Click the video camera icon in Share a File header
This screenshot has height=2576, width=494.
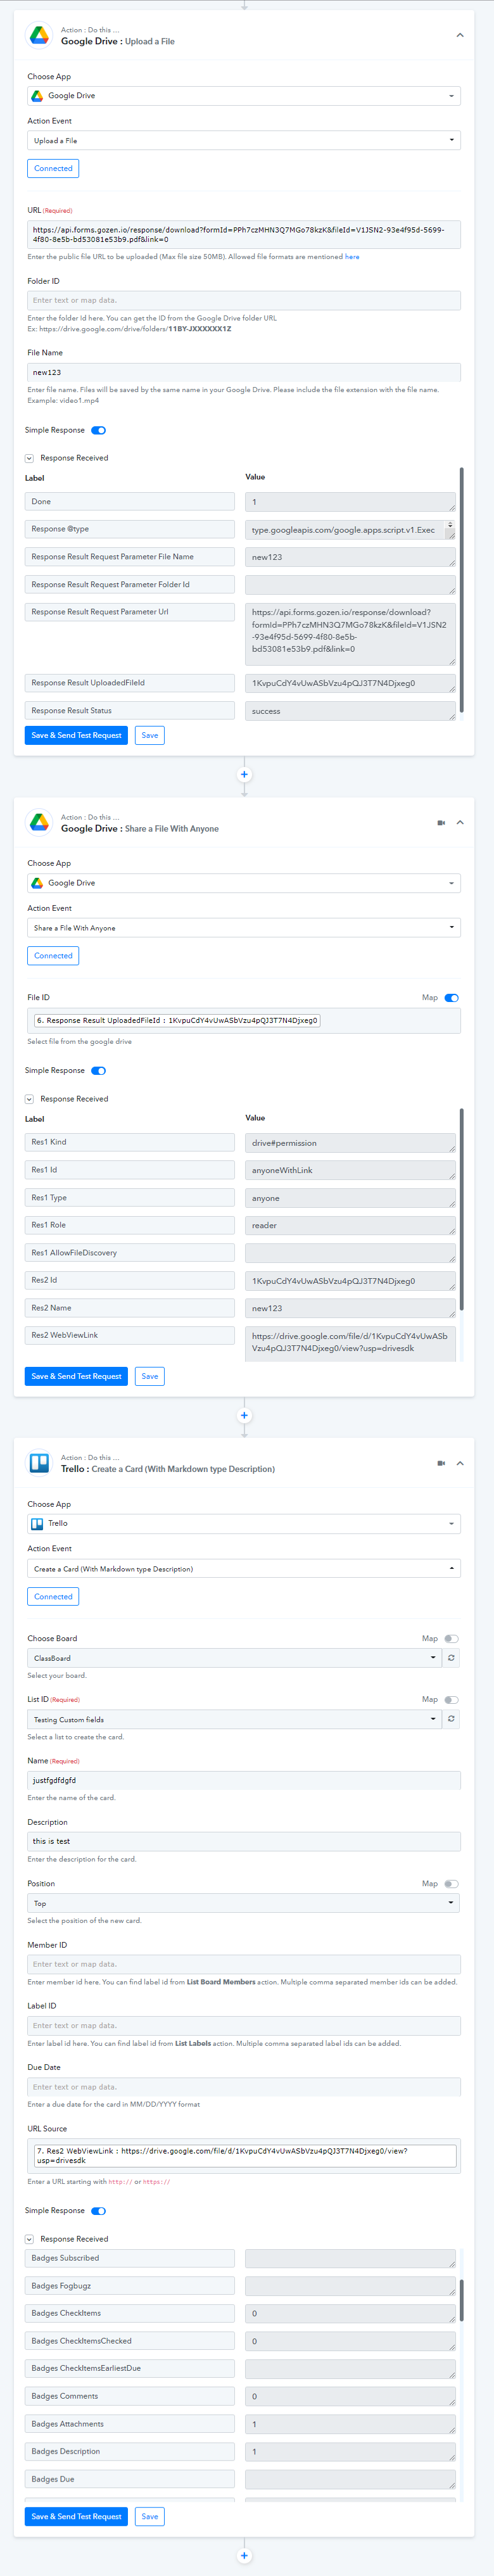click(x=441, y=823)
